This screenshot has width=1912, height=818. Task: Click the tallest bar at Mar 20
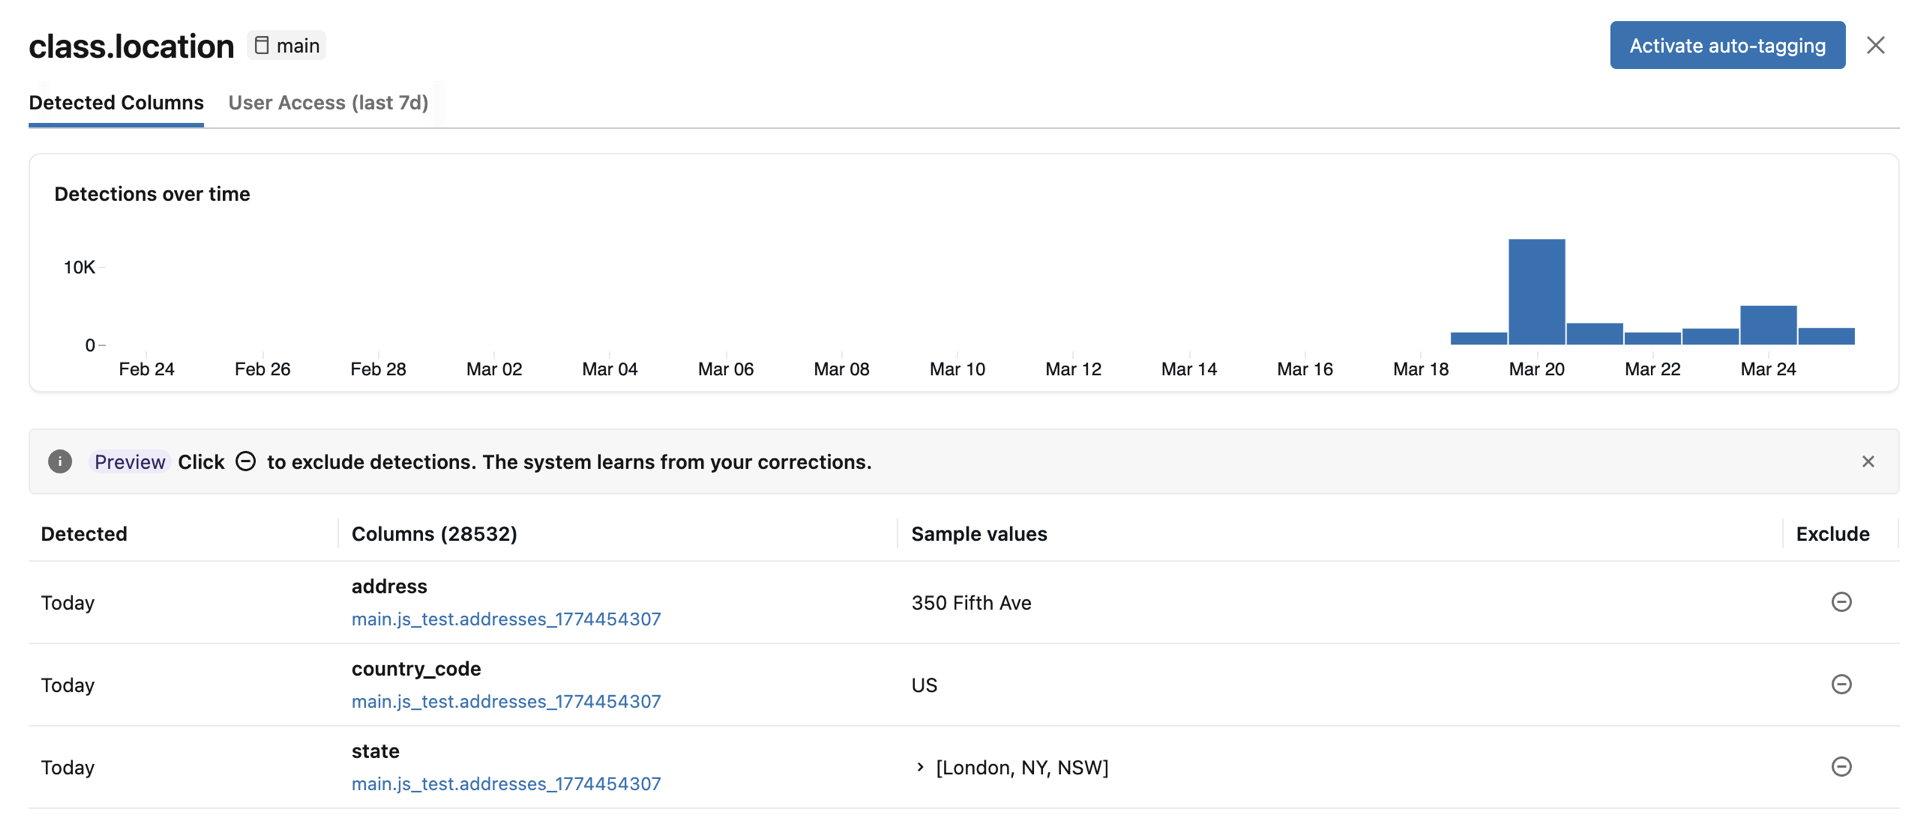(x=1535, y=291)
